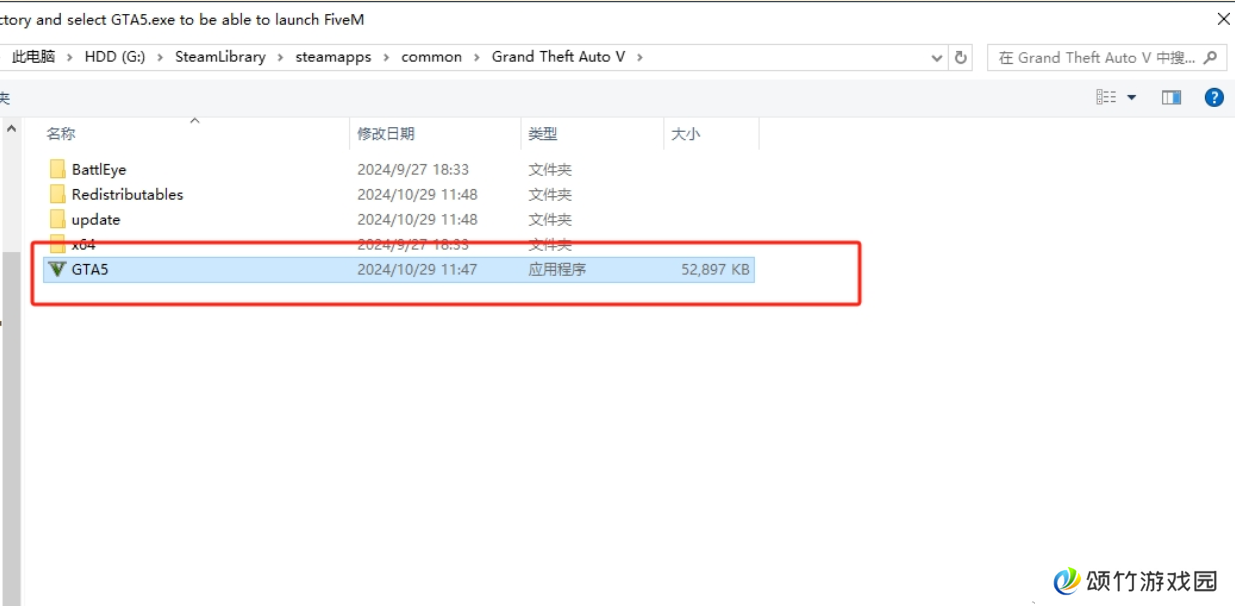Viewport: 1235px width, 606px height.
Task: Navigate to HDD (G:) breadcrumb
Action: (115, 57)
